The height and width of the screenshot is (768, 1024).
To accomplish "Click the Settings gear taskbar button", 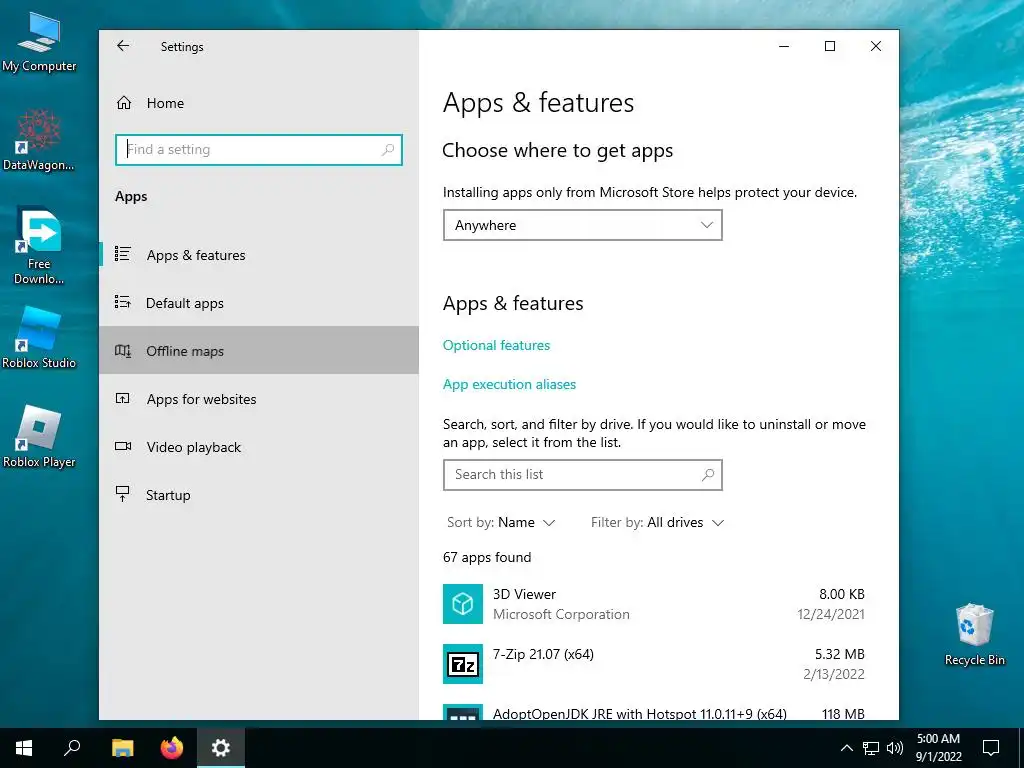I will click(x=221, y=748).
